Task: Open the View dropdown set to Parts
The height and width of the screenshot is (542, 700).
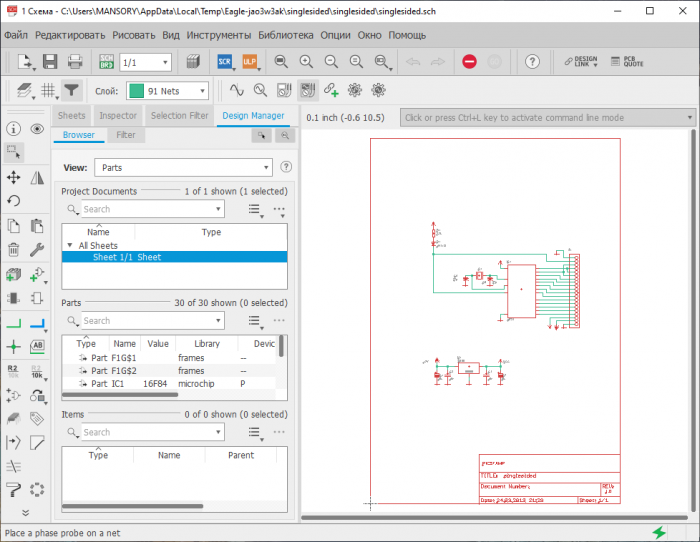Action: (x=183, y=168)
